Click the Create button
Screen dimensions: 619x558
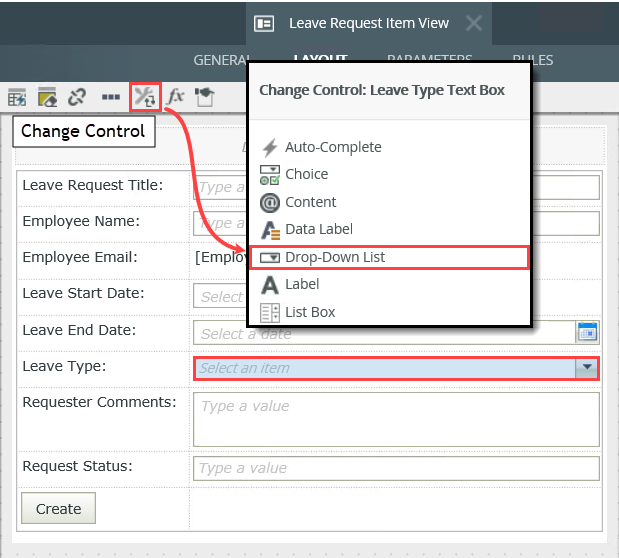pos(58,508)
